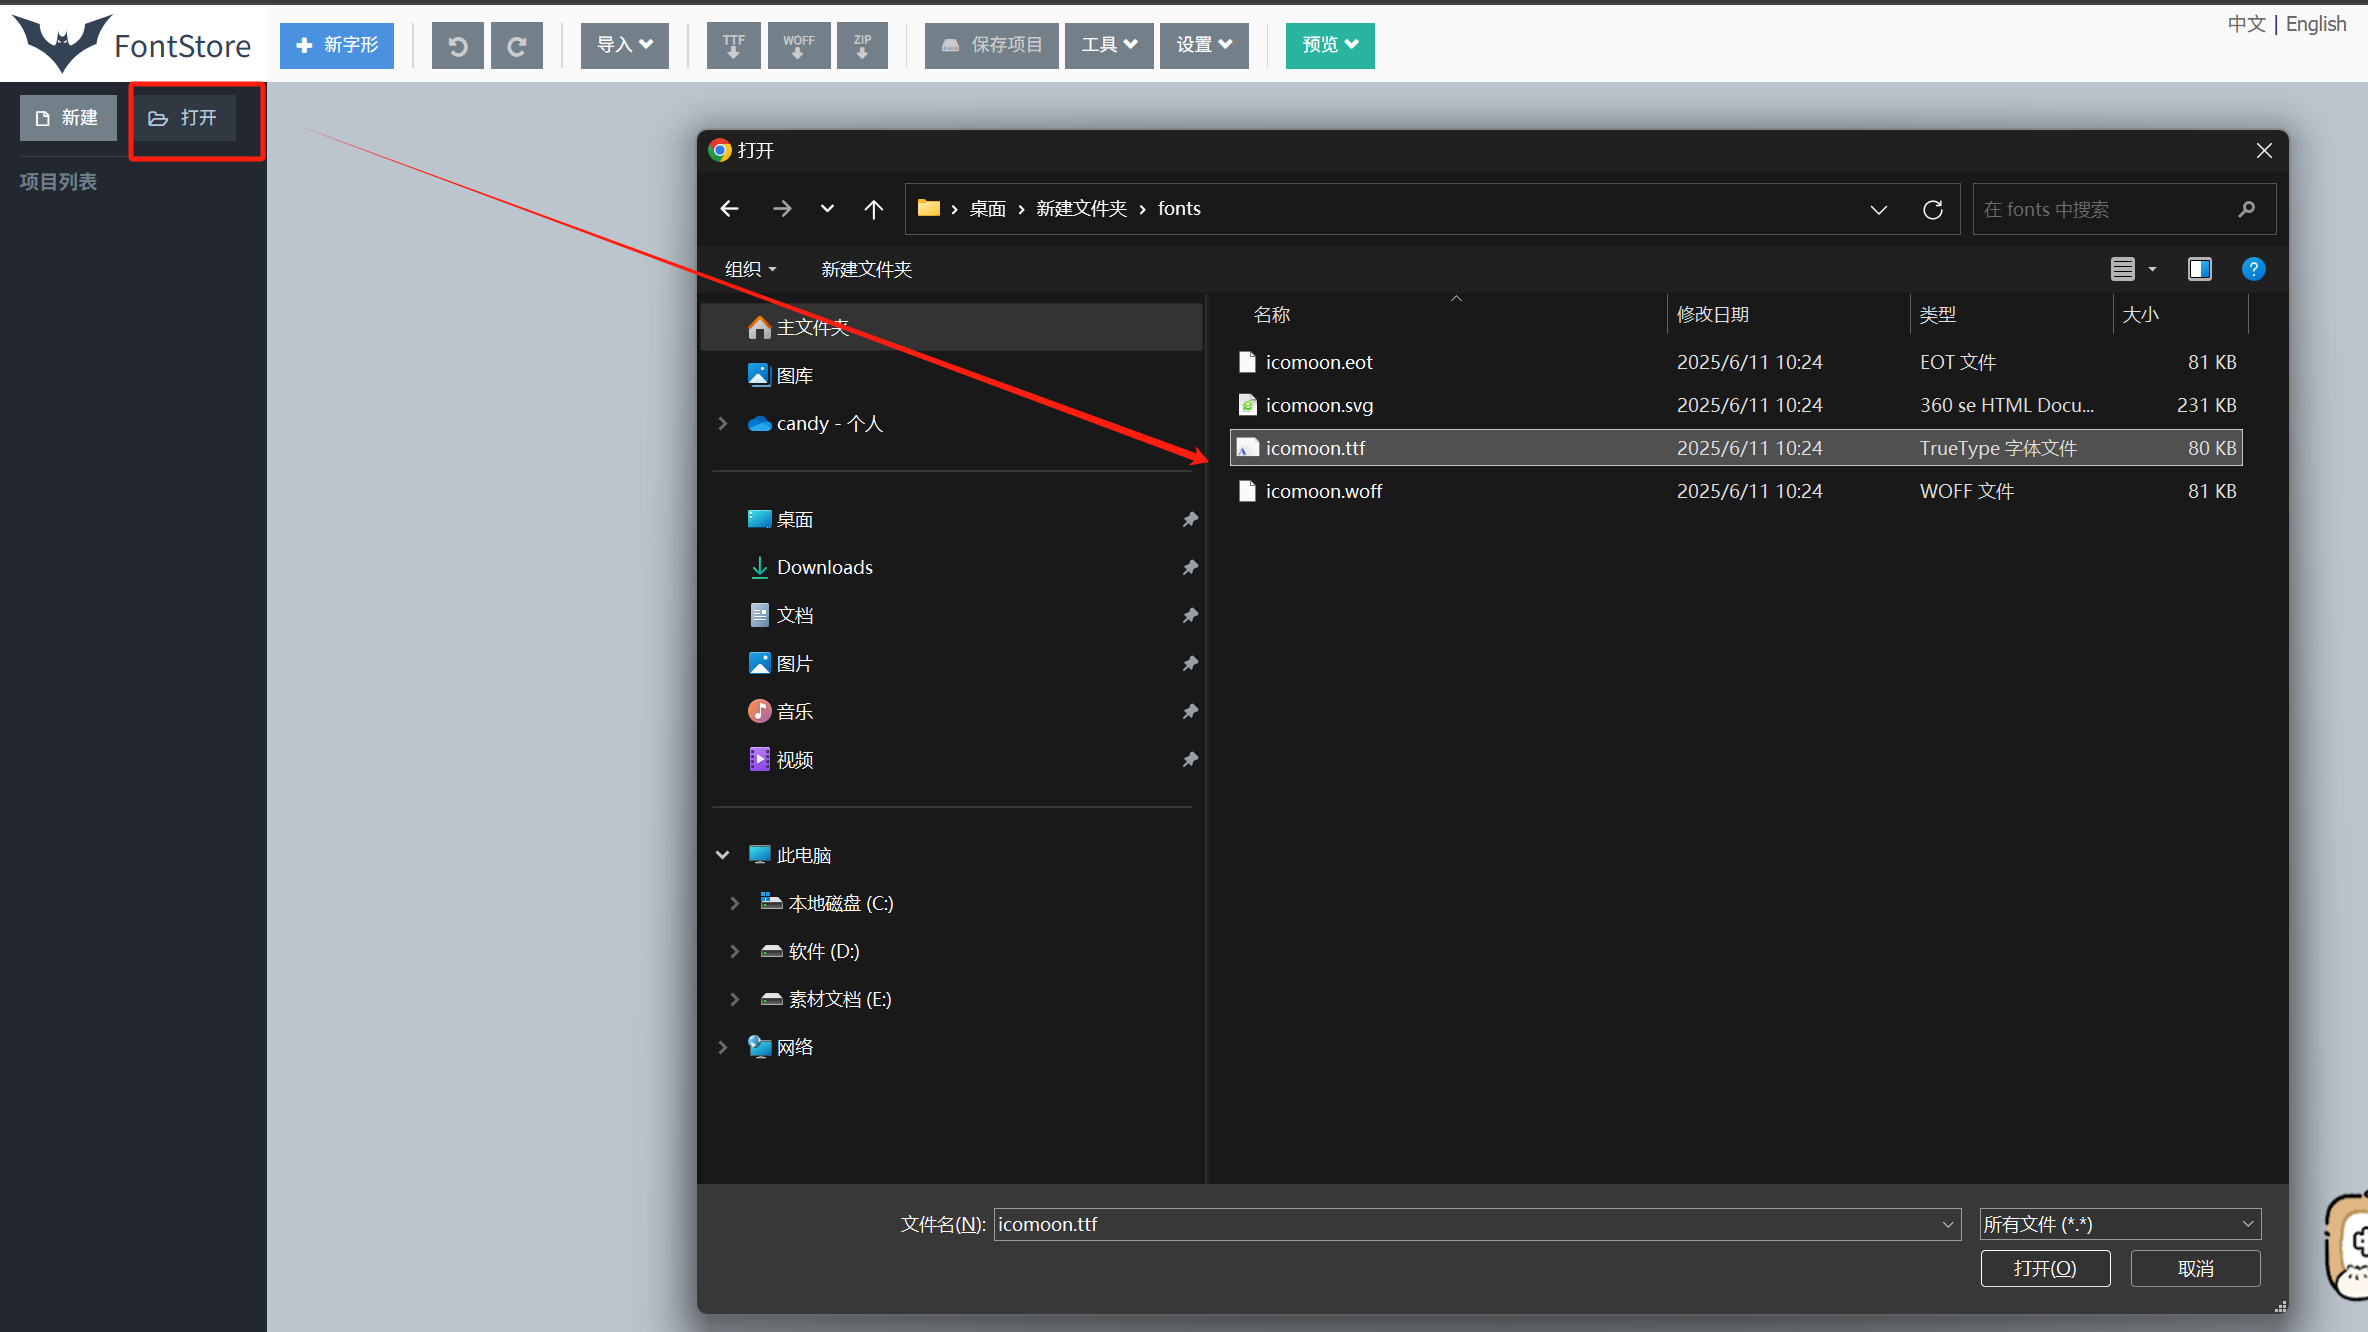Viewport: 2368px width, 1332px height.
Task: Export font as TTF download icon
Action: coord(733,45)
